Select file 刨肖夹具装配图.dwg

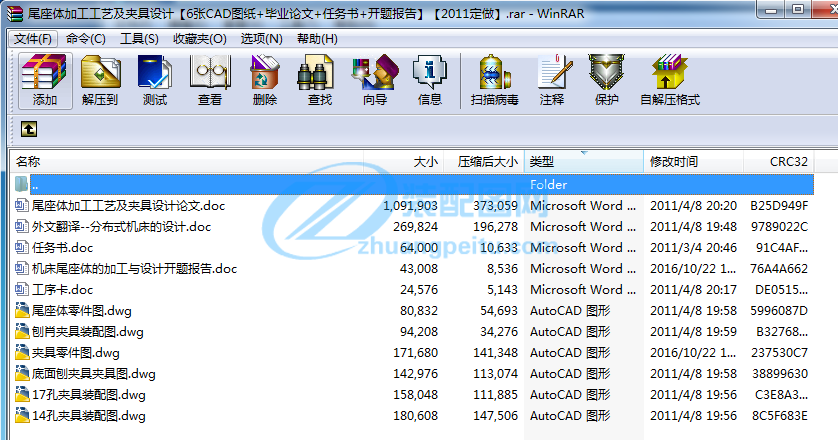tap(88, 331)
